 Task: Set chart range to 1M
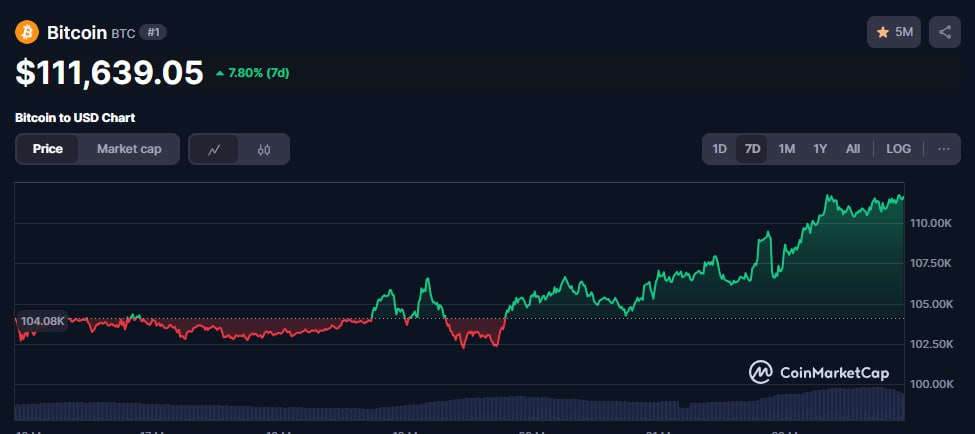click(x=787, y=149)
